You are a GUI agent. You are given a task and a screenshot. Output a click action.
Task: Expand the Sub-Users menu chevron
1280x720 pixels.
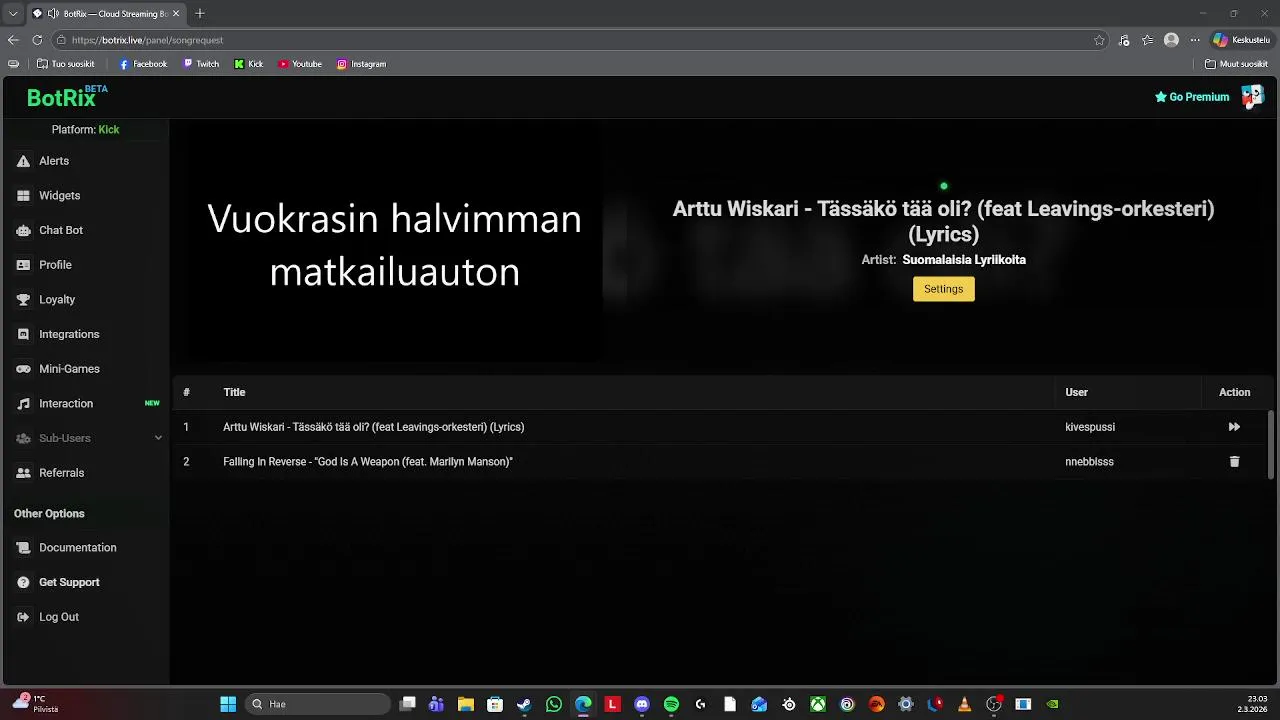(158, 438)
